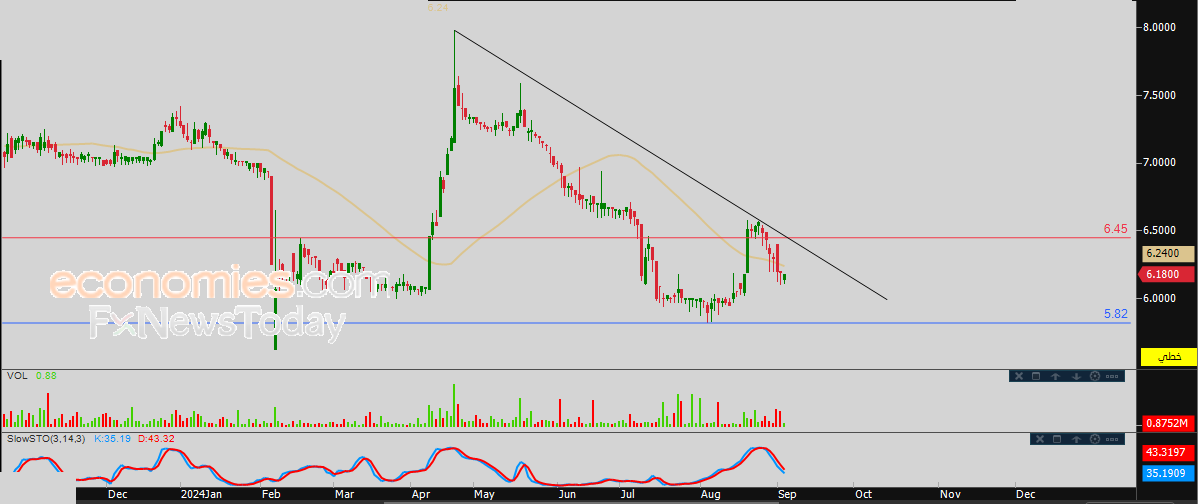1198x504 pixels.
Task: Open VOL panel settings gear
Action: 1095,376
